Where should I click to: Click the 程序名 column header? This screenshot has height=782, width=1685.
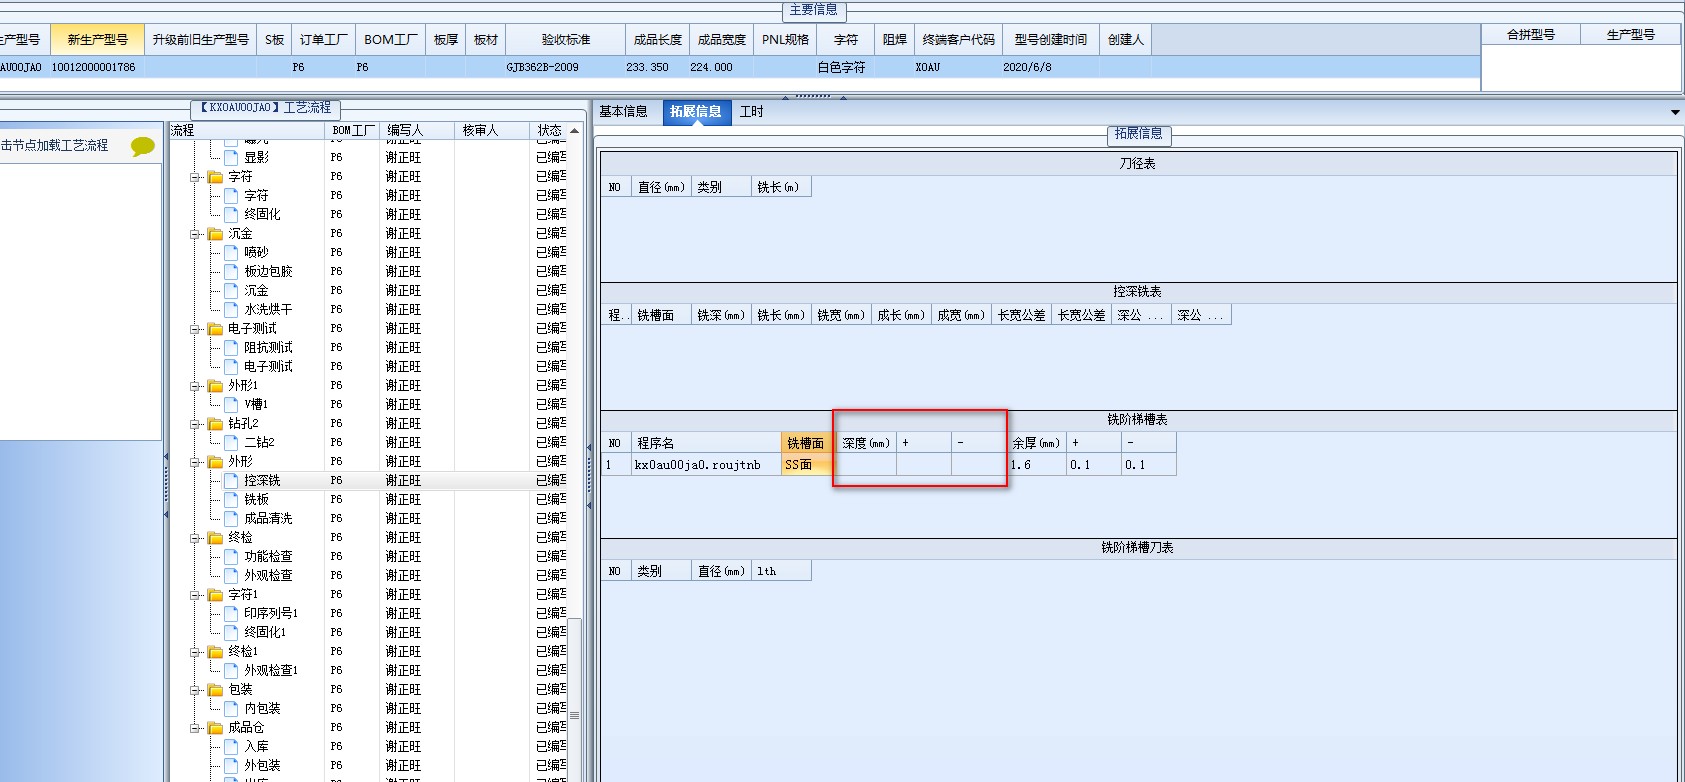click(x=706, y=443)
